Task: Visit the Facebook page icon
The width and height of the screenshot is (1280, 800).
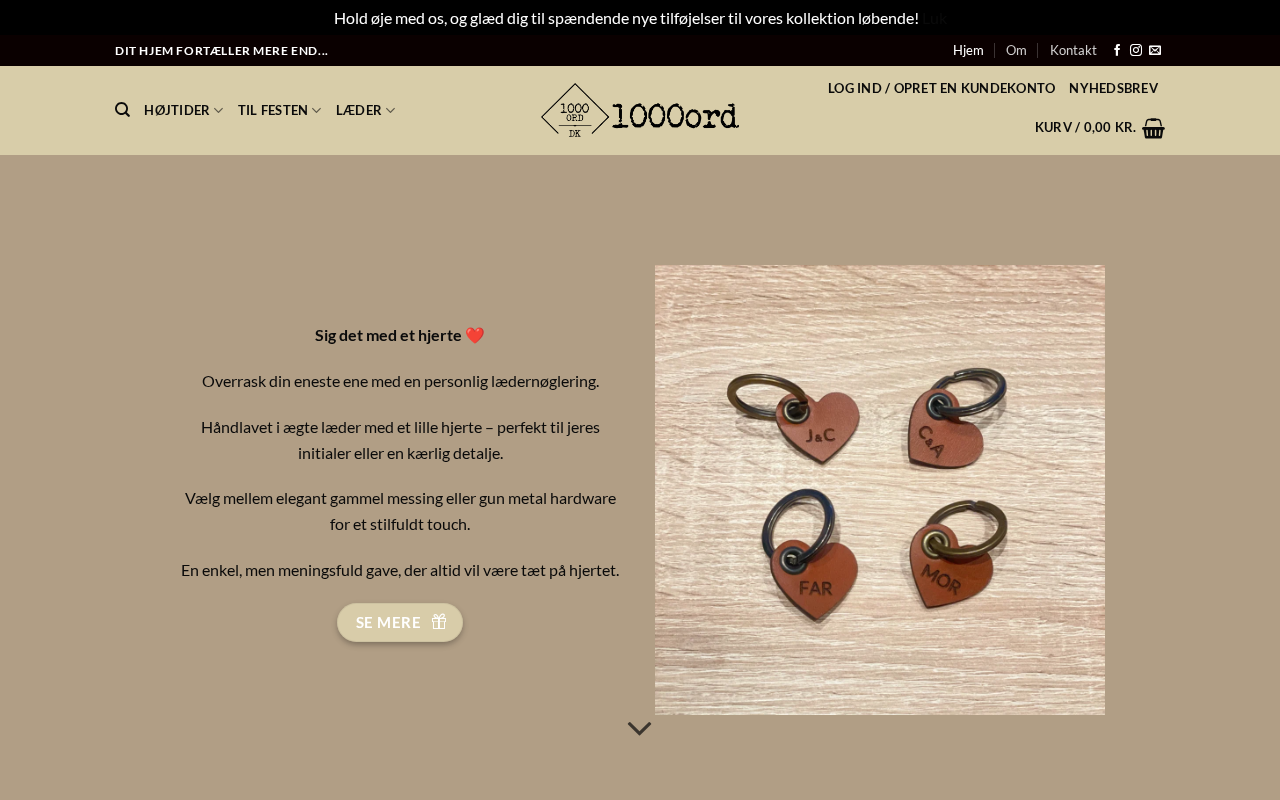Action: coord(1117,50)
